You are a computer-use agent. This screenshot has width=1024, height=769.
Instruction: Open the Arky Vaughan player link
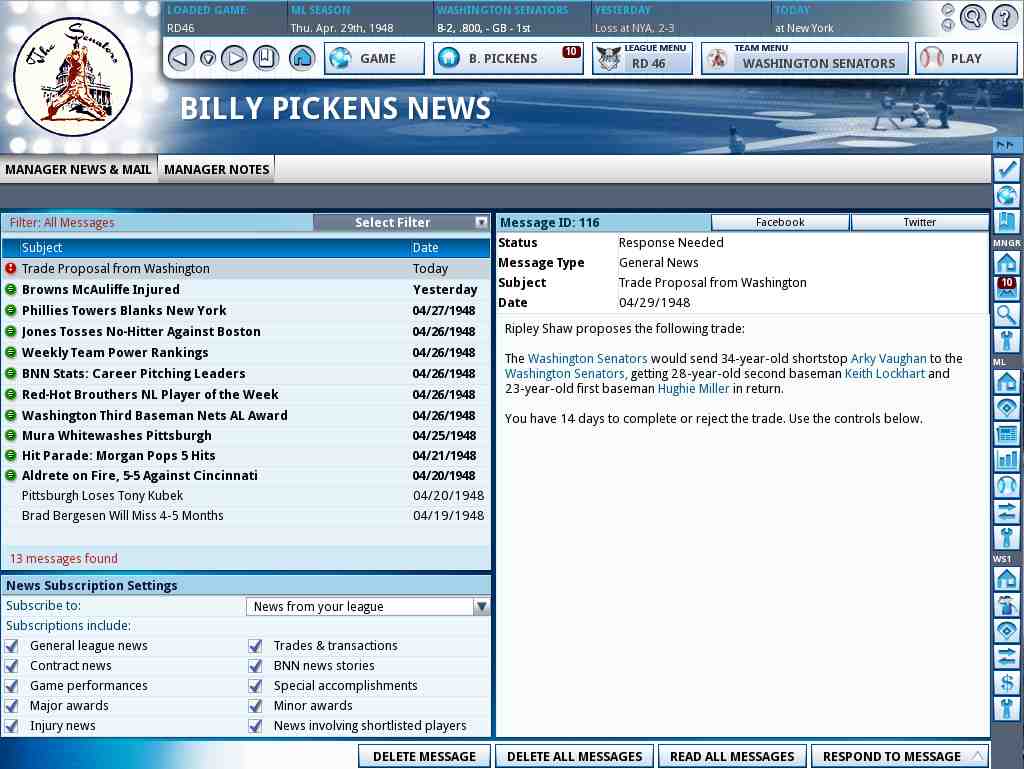(x=888, y=358)
